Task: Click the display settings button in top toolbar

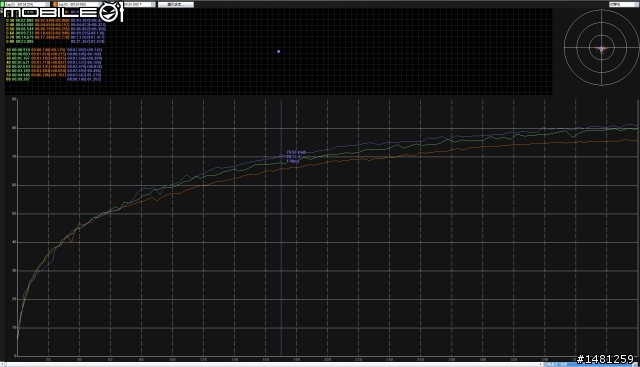Action: click(x=176, y=4)
